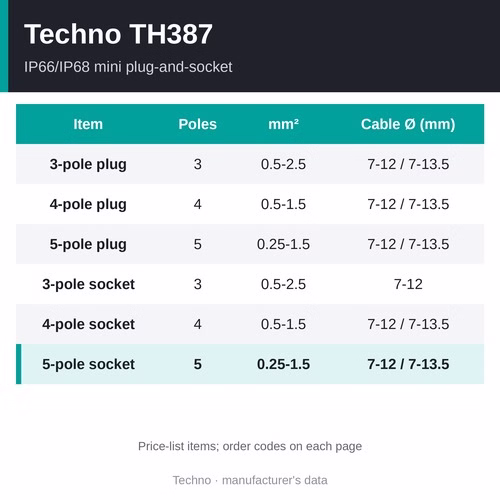Select the 3-pole plug row label
The image size is (500, 500).
(x=88, y=164)
